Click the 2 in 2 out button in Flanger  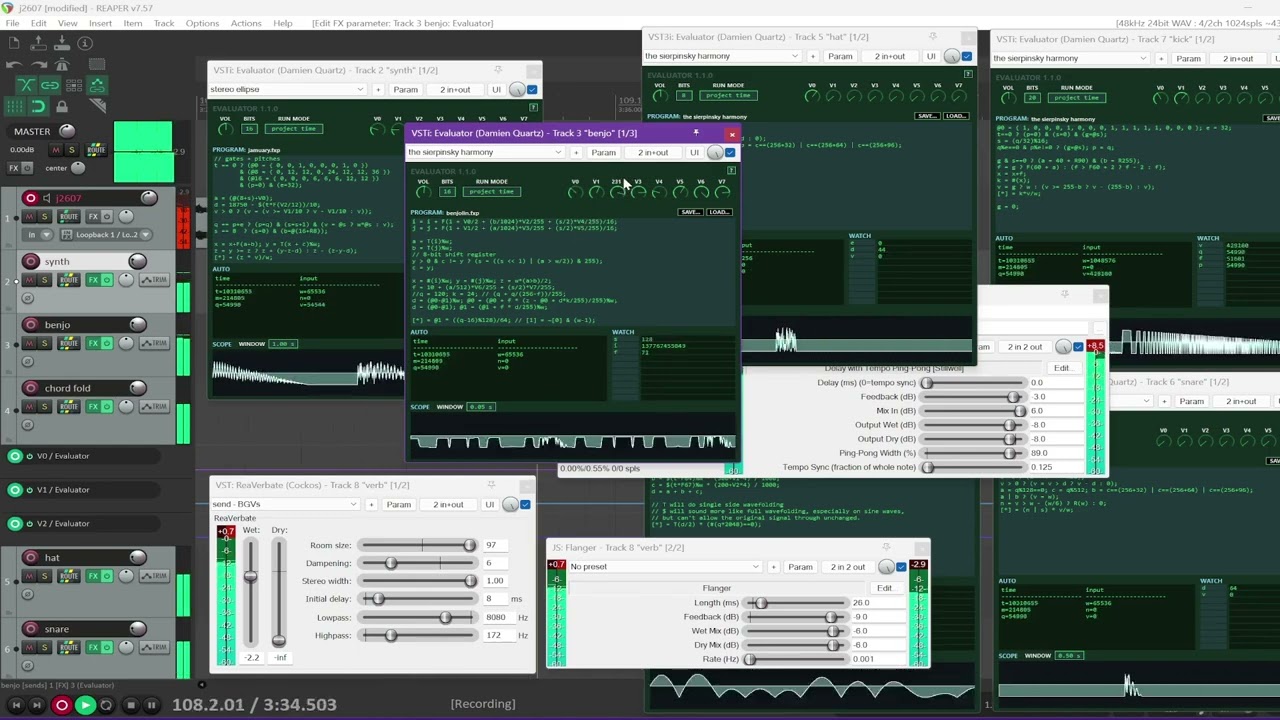click(848, 567)
